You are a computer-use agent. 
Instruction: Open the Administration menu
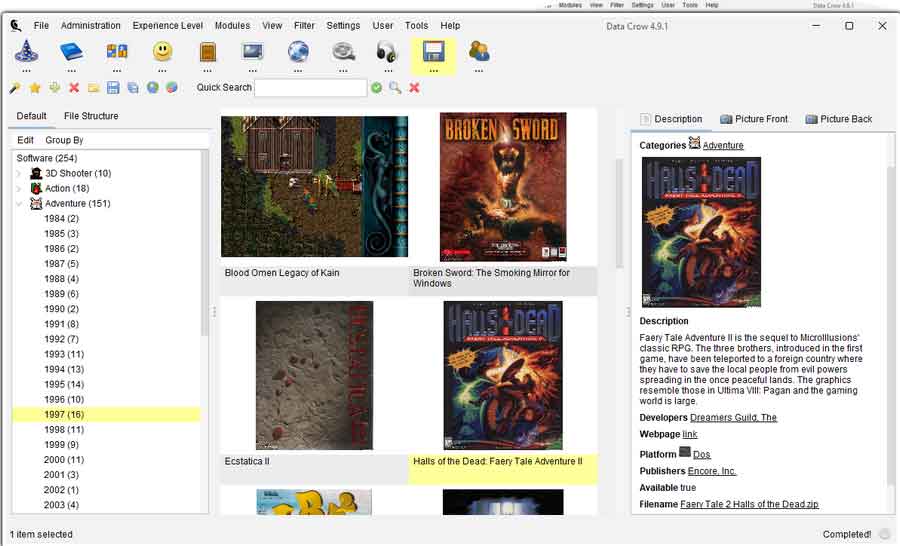click(91, 26)
